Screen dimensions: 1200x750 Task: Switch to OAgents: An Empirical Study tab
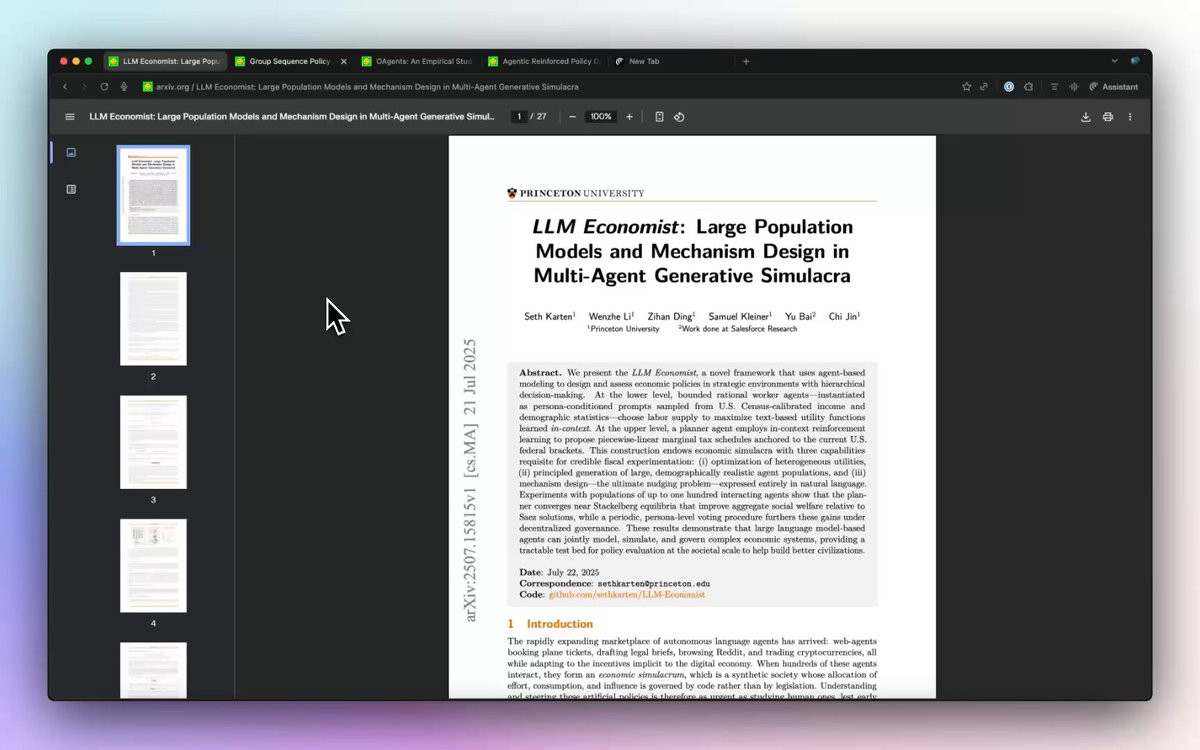point(417,61)
